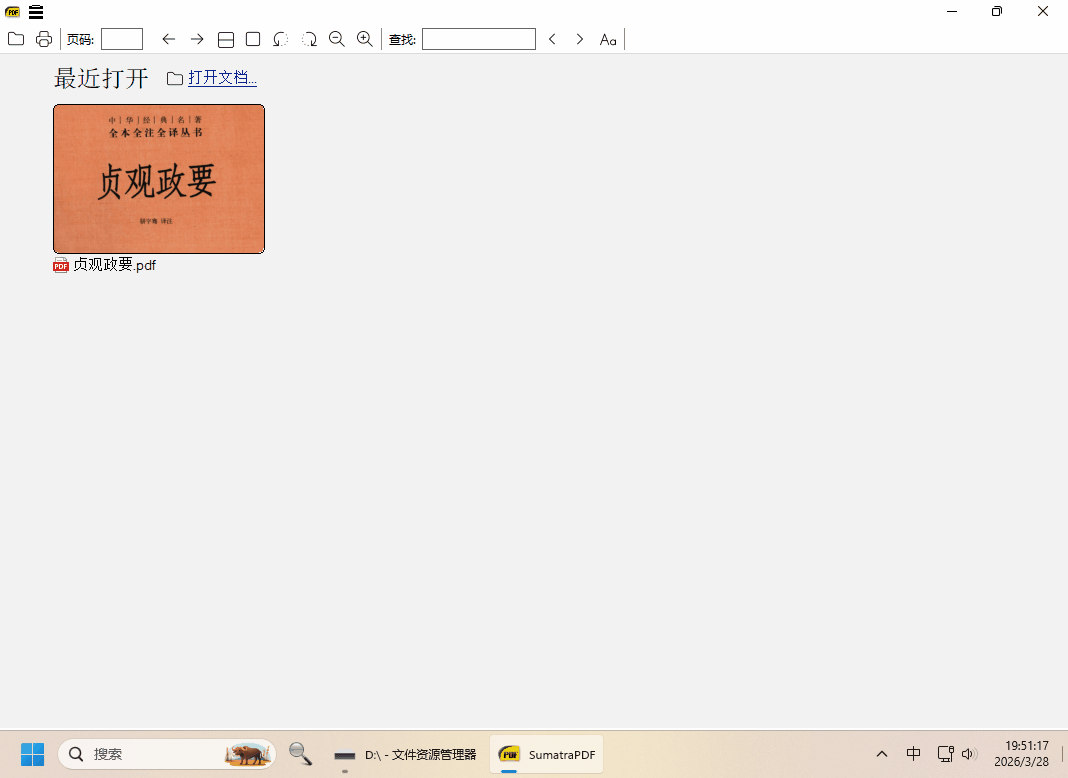Find previous match arrow
The height and width of the screenshot is (778, 1068).
[552, 39]
